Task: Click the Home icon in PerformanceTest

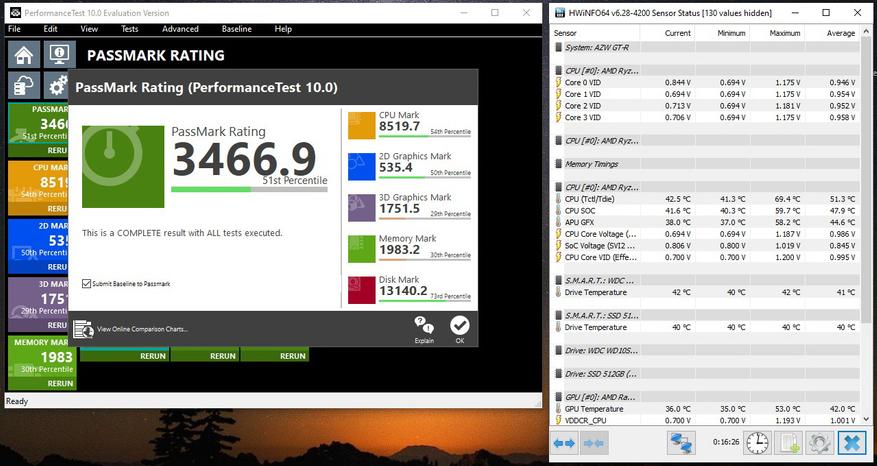Action: (x=25, y=55)
